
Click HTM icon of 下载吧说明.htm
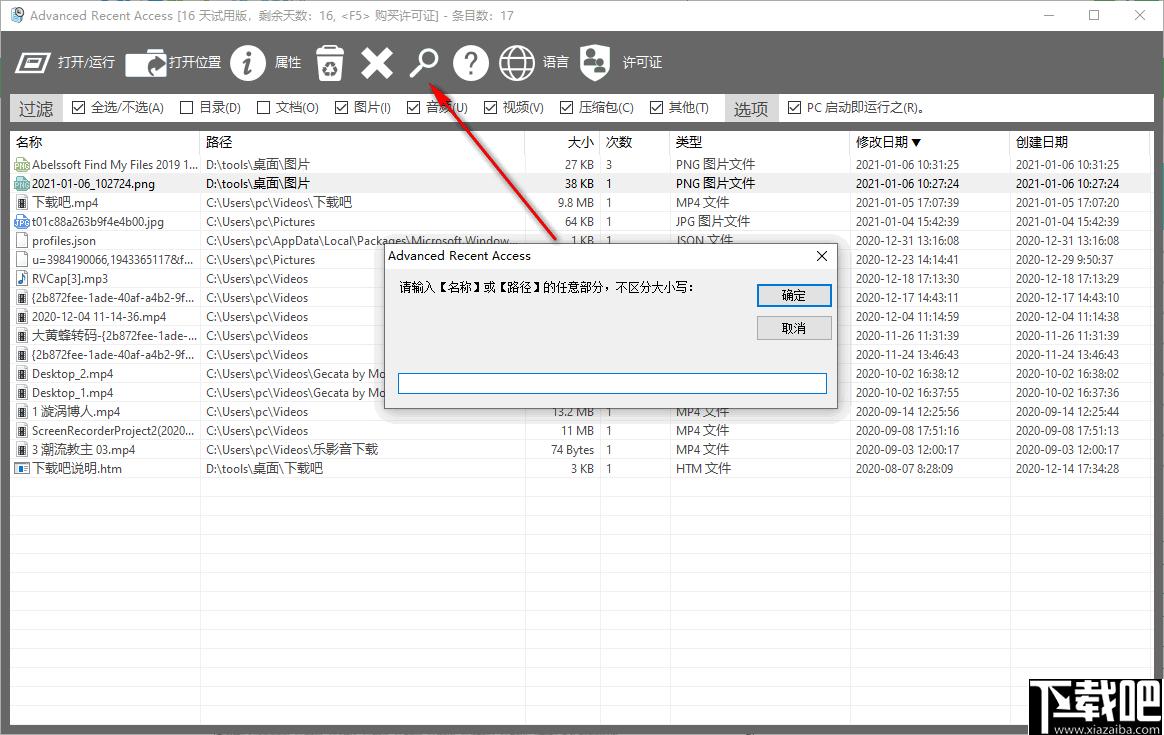22,468
